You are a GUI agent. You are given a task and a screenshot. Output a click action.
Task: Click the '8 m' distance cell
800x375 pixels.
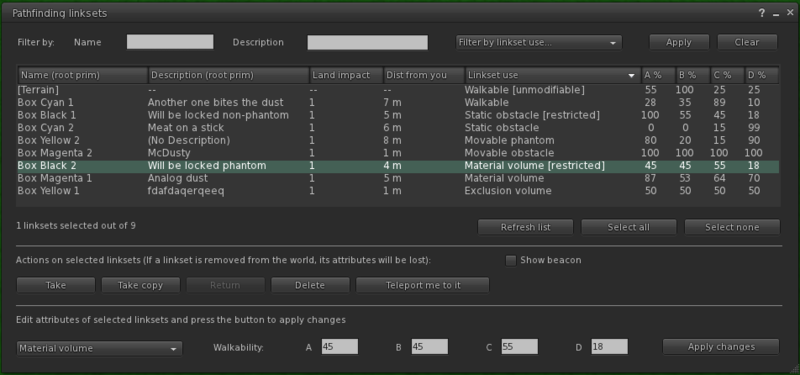(x=392, y=140)
